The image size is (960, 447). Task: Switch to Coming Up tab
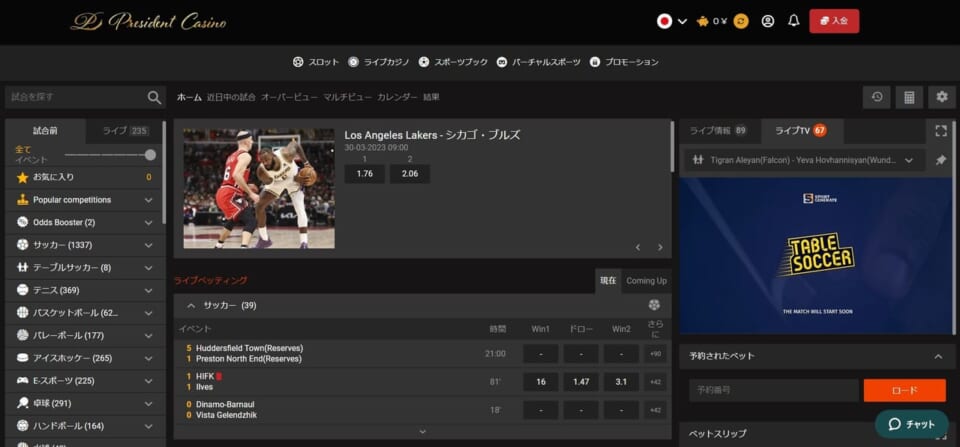click(x=646, y=280)
